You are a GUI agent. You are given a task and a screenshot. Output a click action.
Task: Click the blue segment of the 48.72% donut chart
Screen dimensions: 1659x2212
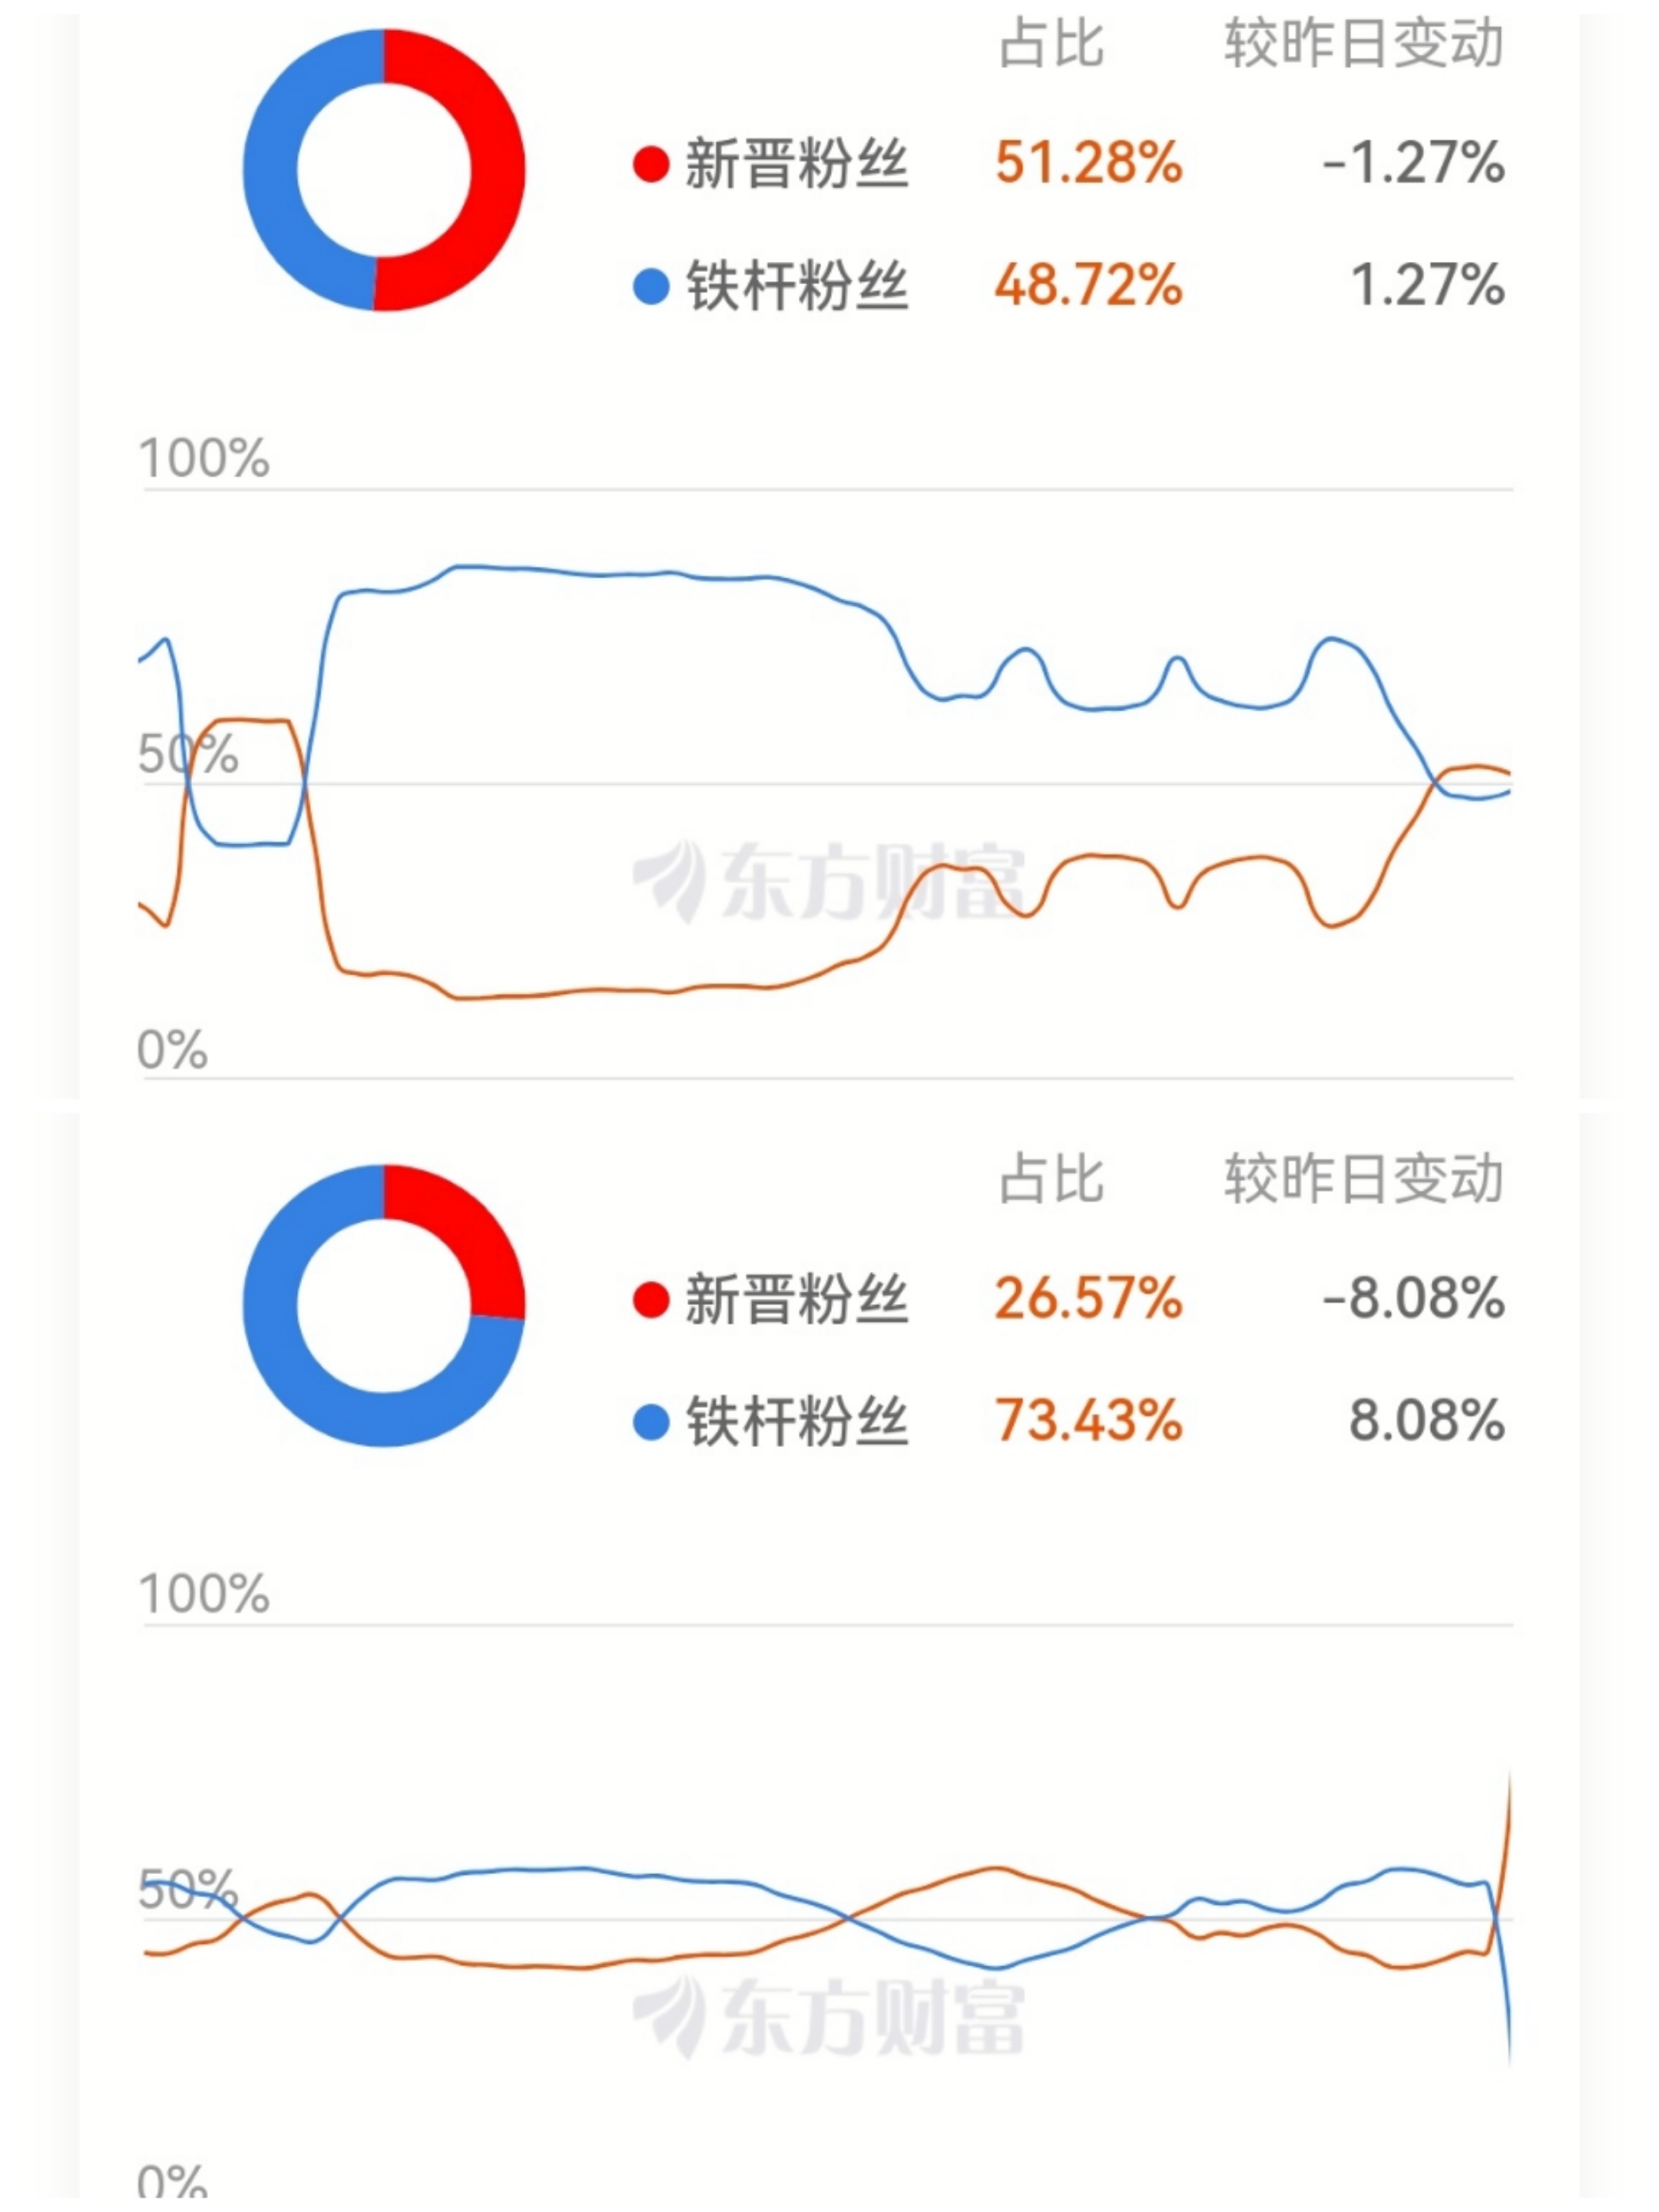272,170
